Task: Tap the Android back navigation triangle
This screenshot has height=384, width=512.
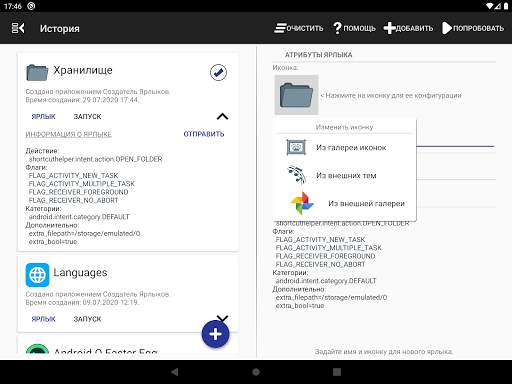Action: [175, 372]
